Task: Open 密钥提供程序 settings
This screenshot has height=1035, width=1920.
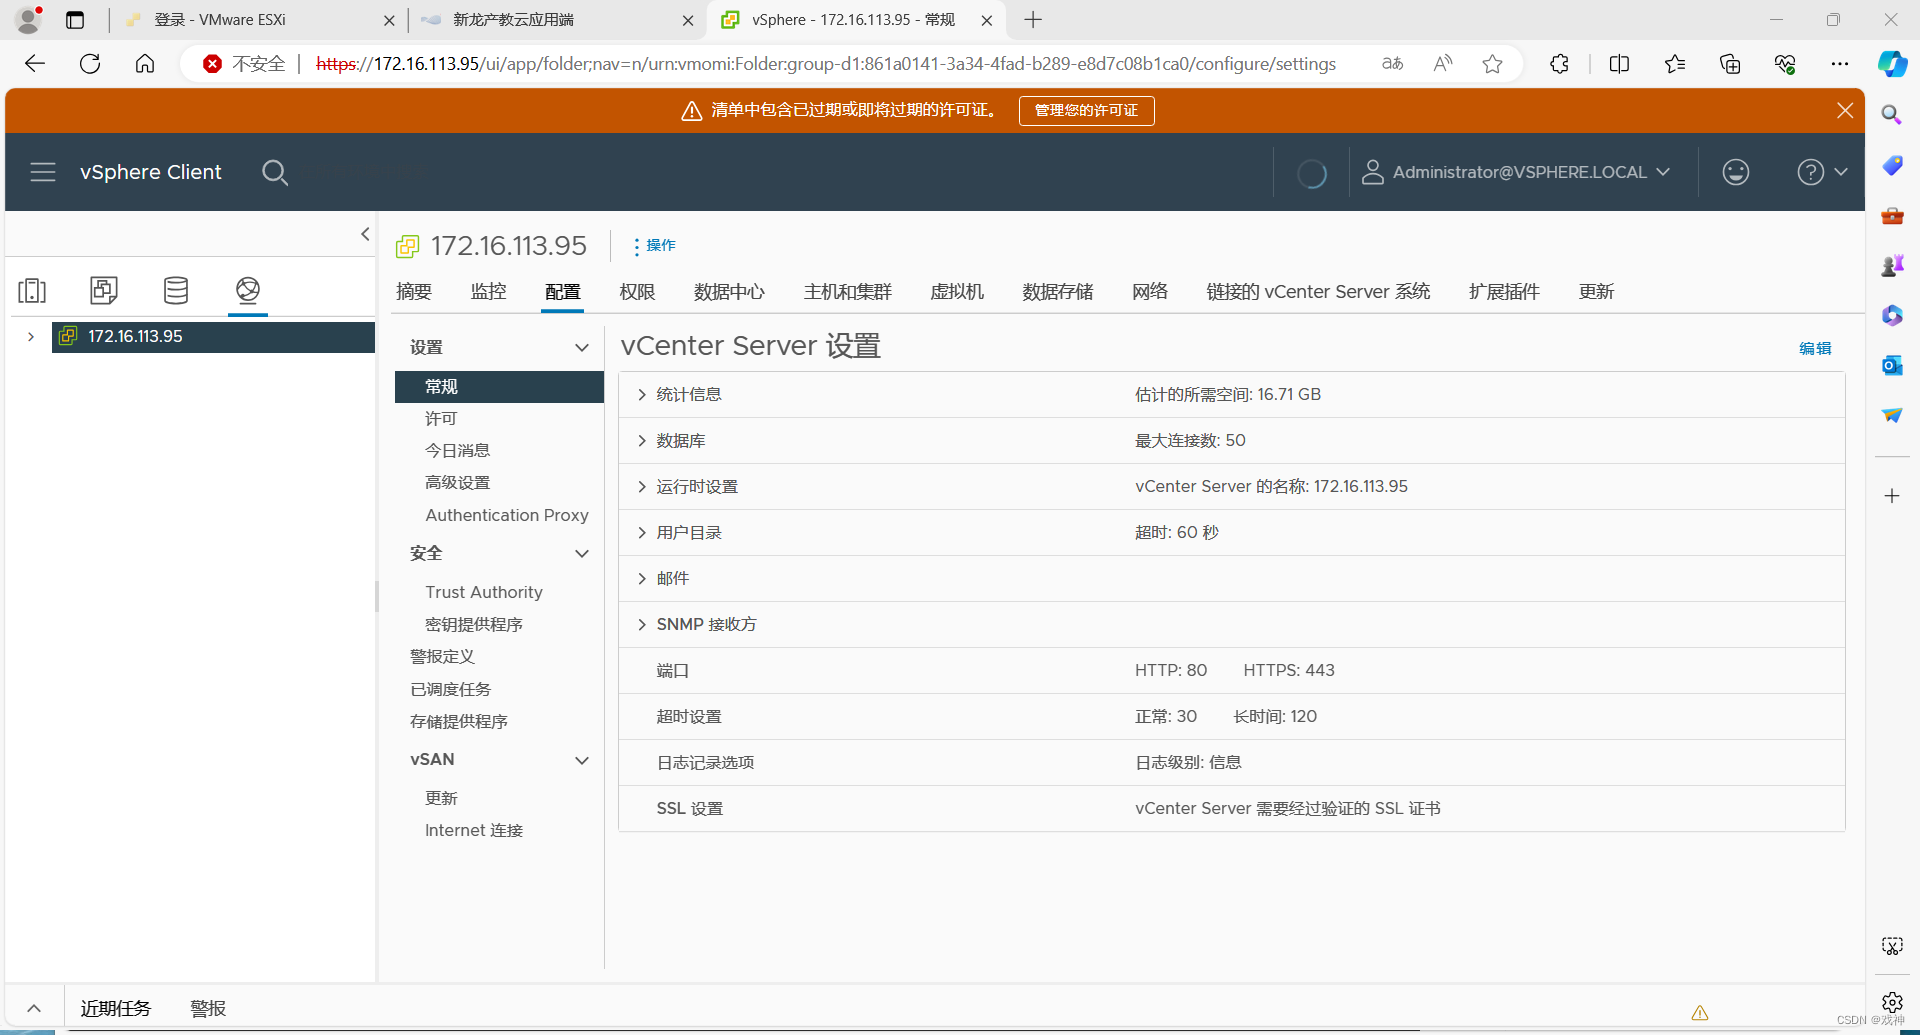Action: (474, 624)
